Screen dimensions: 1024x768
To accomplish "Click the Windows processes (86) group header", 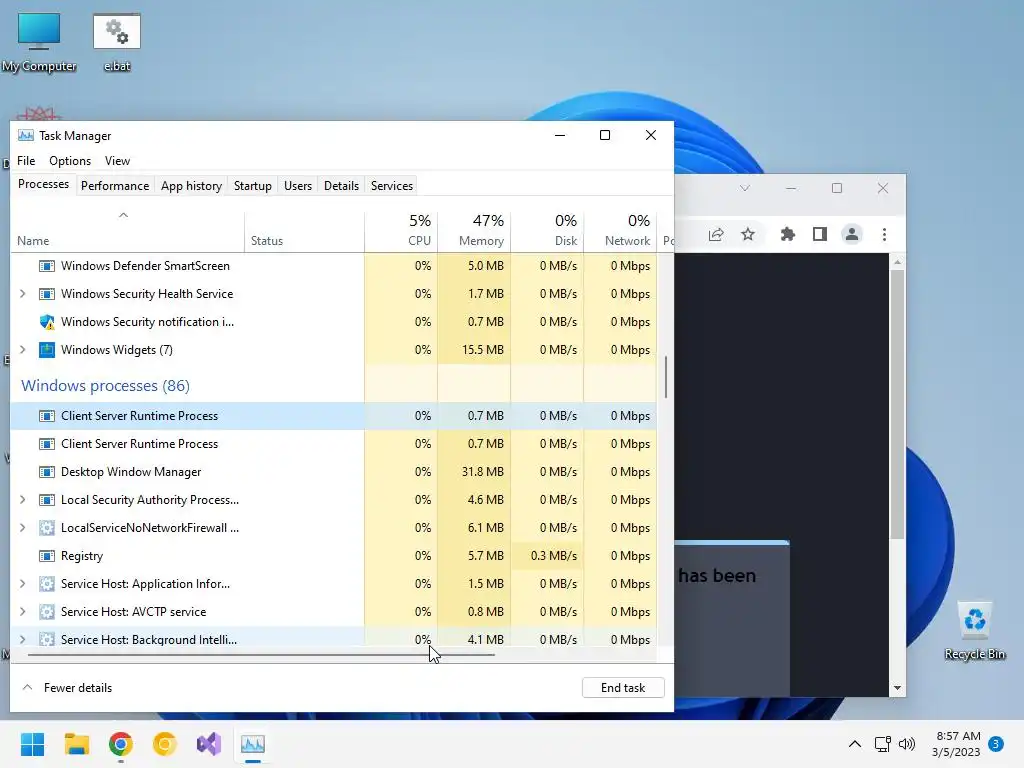I will click(105, 386).
